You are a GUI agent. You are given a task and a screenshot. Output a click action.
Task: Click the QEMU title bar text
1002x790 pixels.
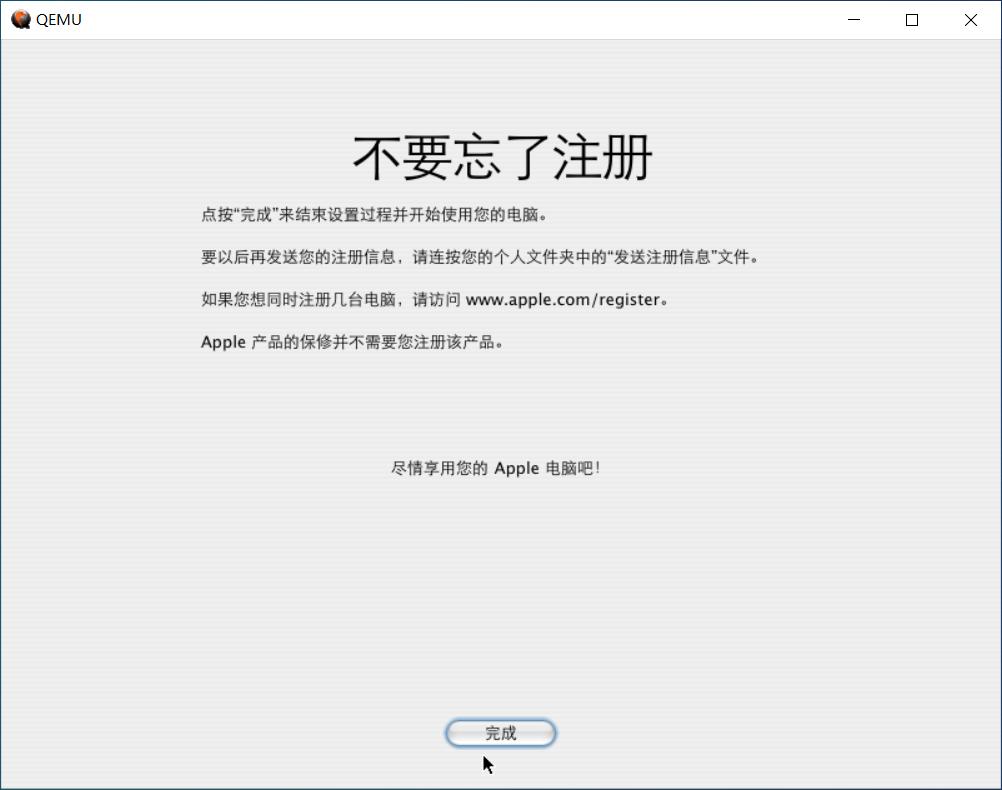[58, 19]
